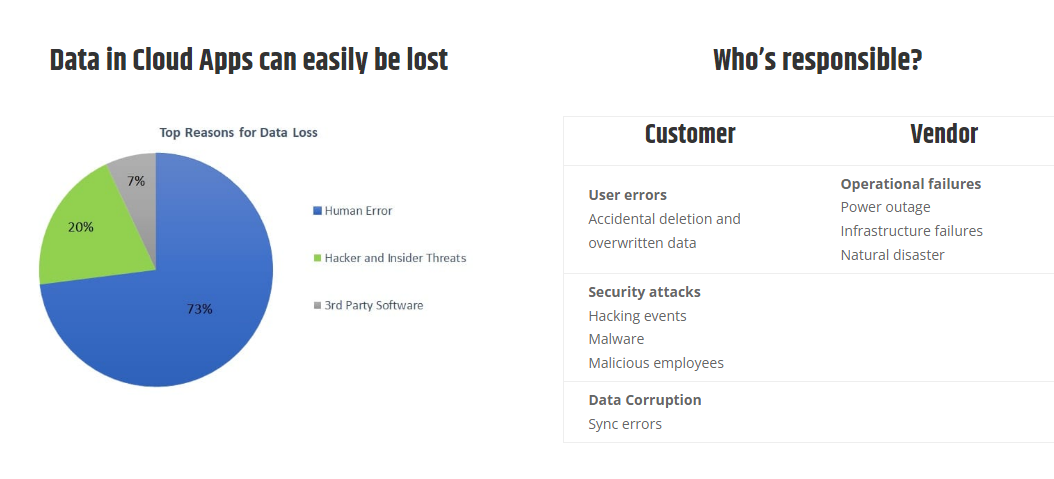Click the 3rd Party Software legend label
This screenshot has height=479, width=1054.
point(373,305)
